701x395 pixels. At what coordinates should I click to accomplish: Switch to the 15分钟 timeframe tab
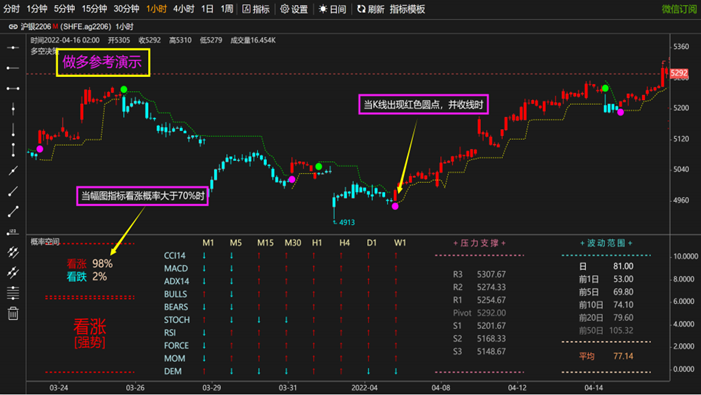[94, 9]
